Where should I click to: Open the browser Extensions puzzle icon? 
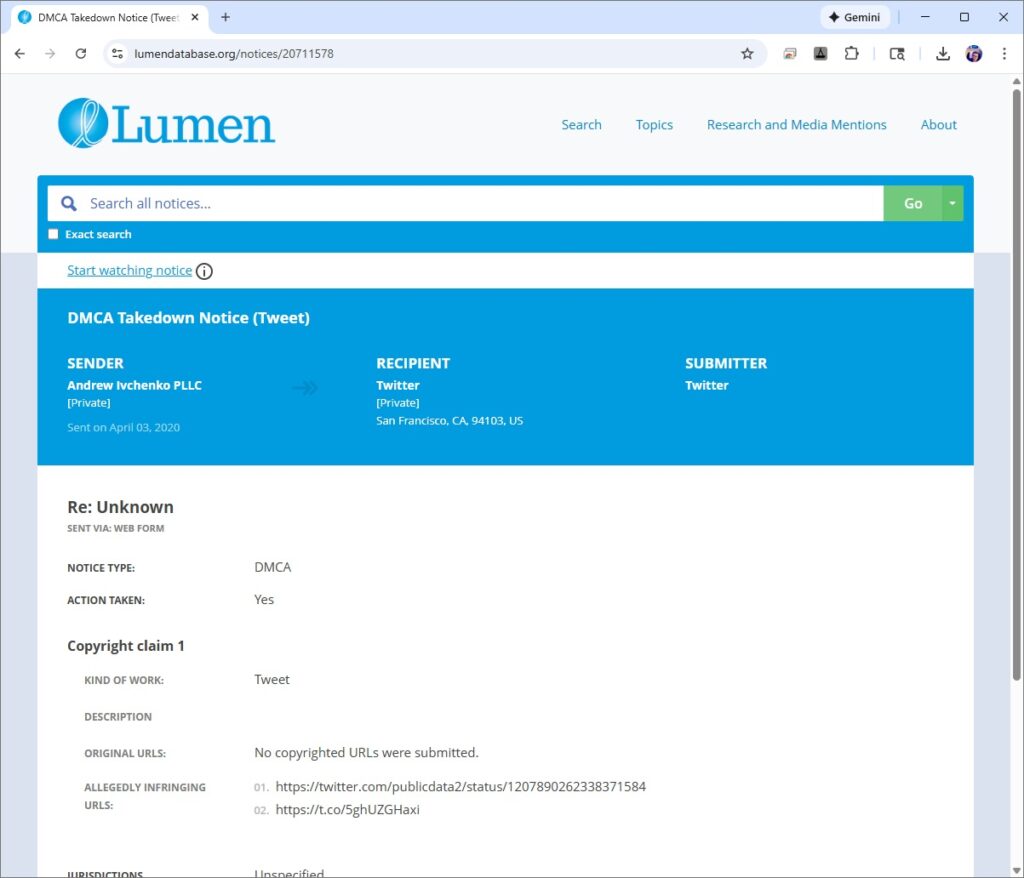[x=851, y=54]
